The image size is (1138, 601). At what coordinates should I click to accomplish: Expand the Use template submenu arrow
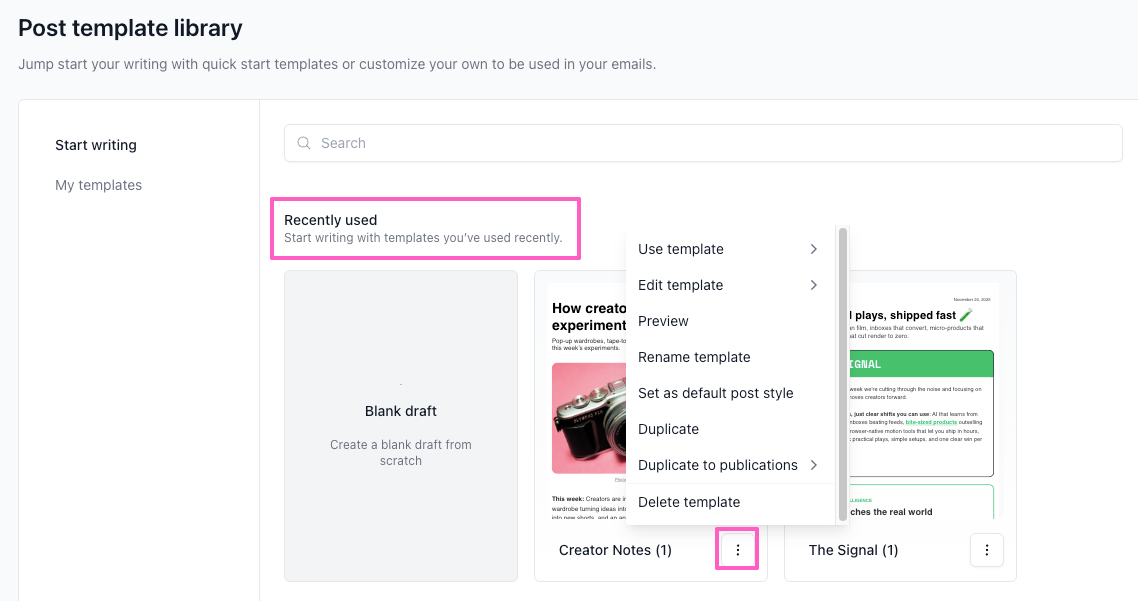pos(814,249)
